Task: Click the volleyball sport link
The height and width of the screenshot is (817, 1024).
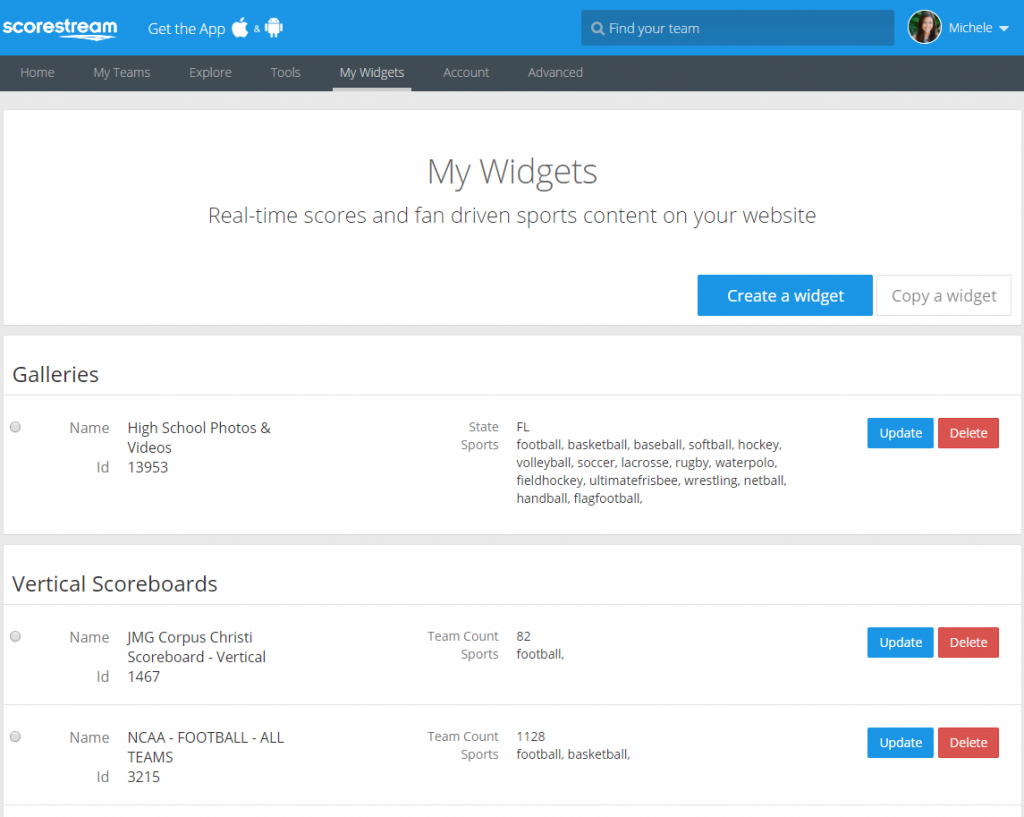Action: [x=543, y=462]
